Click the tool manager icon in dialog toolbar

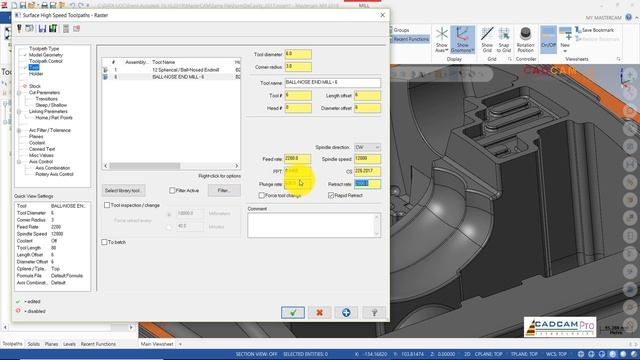point(19,29)
